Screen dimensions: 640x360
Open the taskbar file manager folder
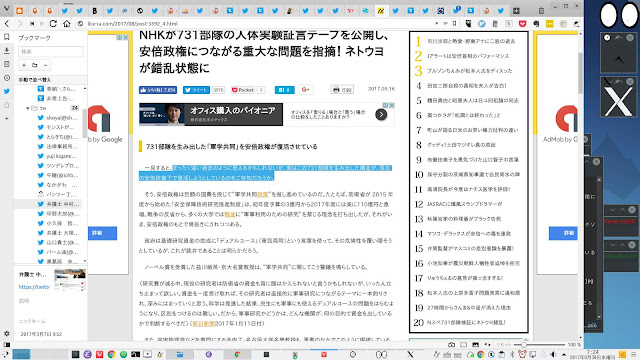pos(180,354)
